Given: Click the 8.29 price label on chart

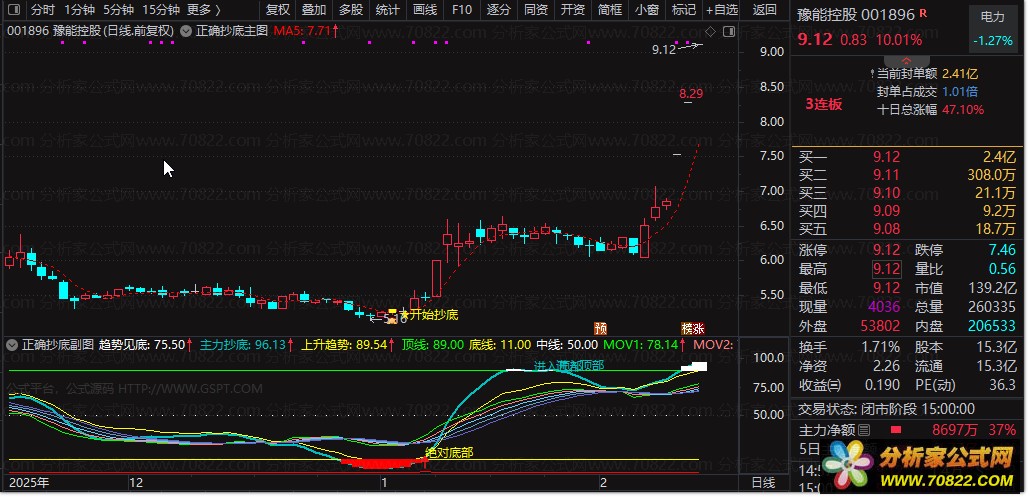Looking at the screenshot, I should pyautogui.click(x=691, y=94).
